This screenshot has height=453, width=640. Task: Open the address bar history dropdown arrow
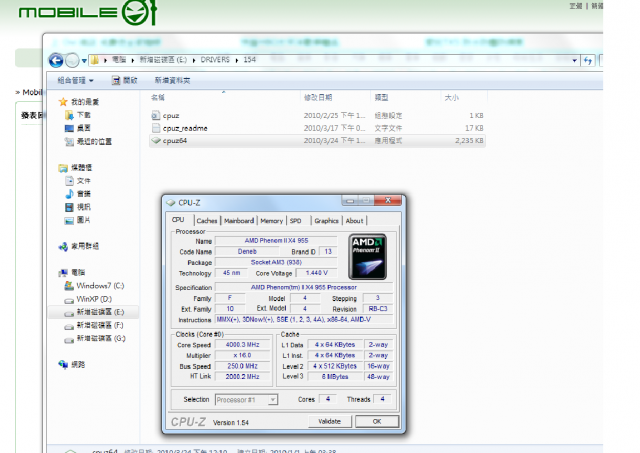tap(574, 60)
